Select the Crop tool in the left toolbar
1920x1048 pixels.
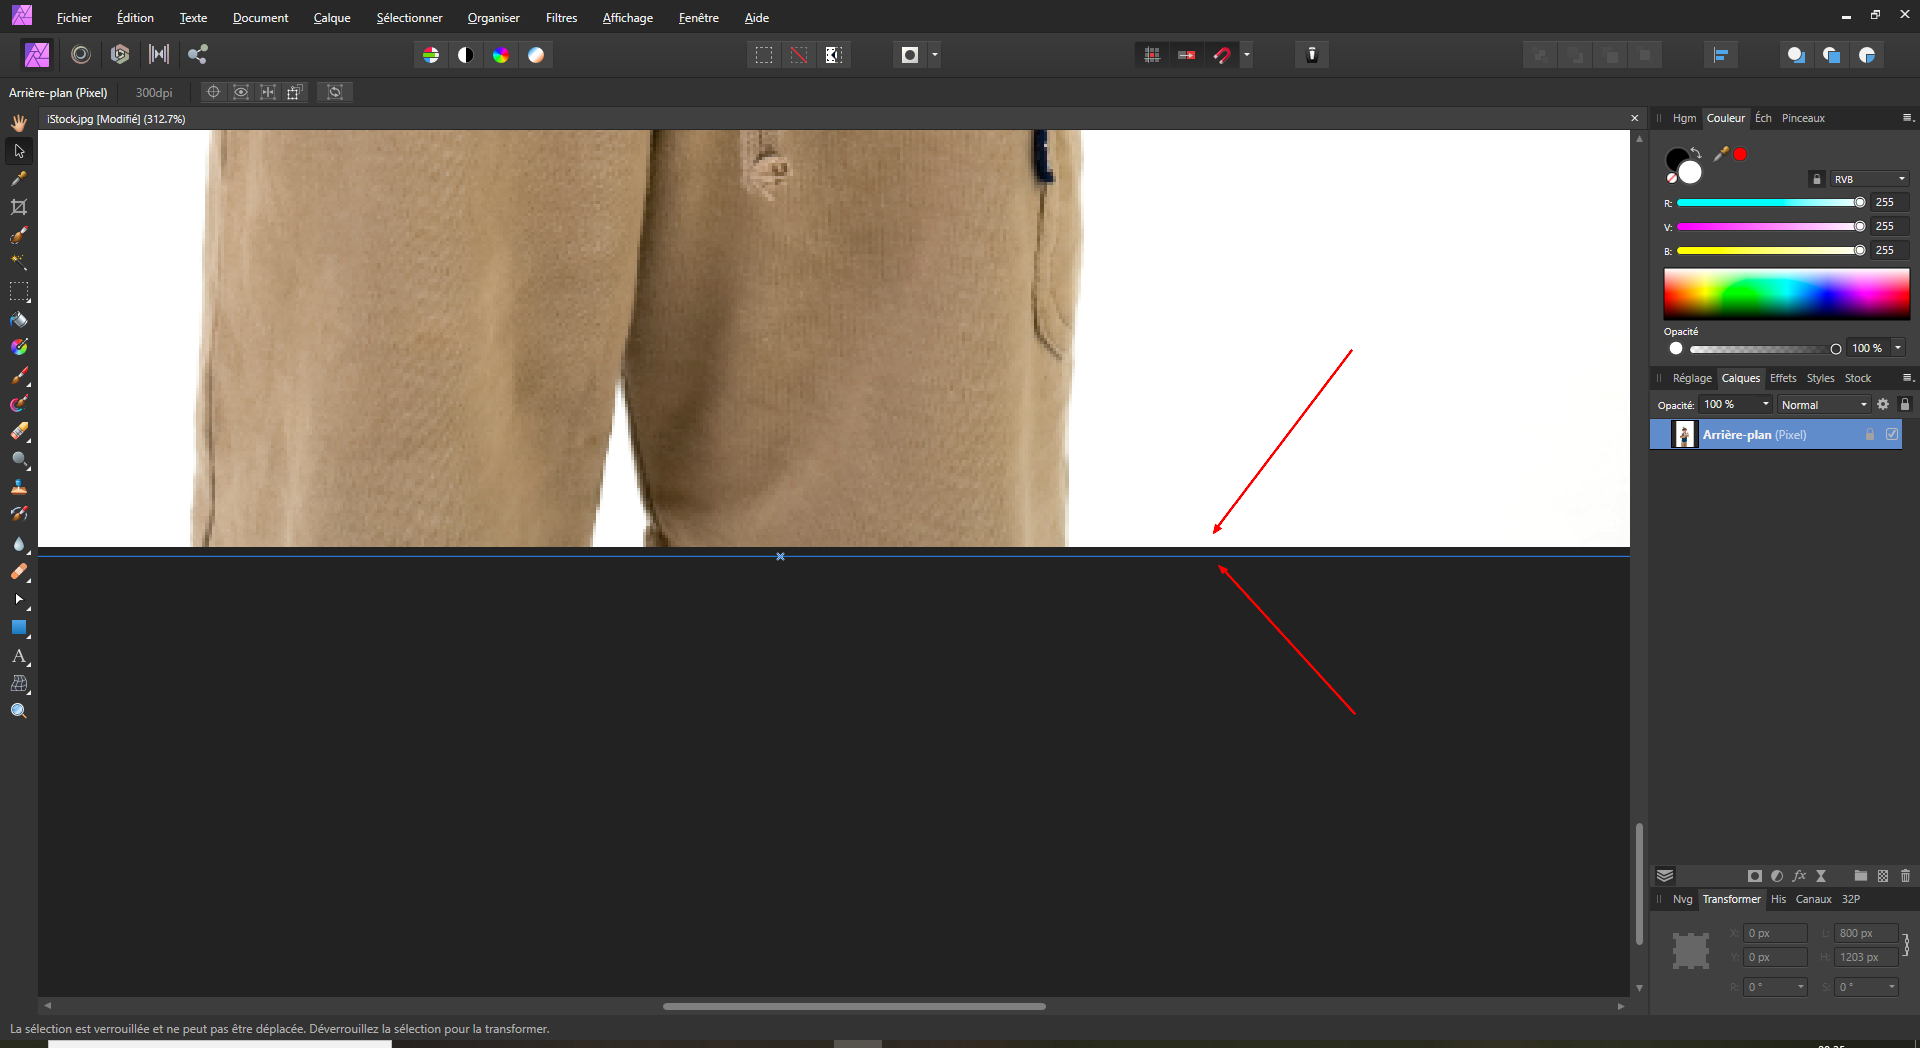[19, 207]
